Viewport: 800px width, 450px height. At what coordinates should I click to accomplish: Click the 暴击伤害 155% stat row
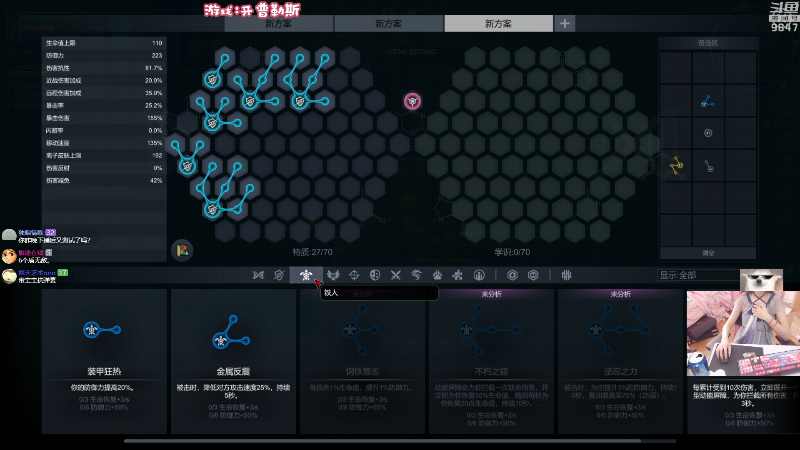coord(104,118)
